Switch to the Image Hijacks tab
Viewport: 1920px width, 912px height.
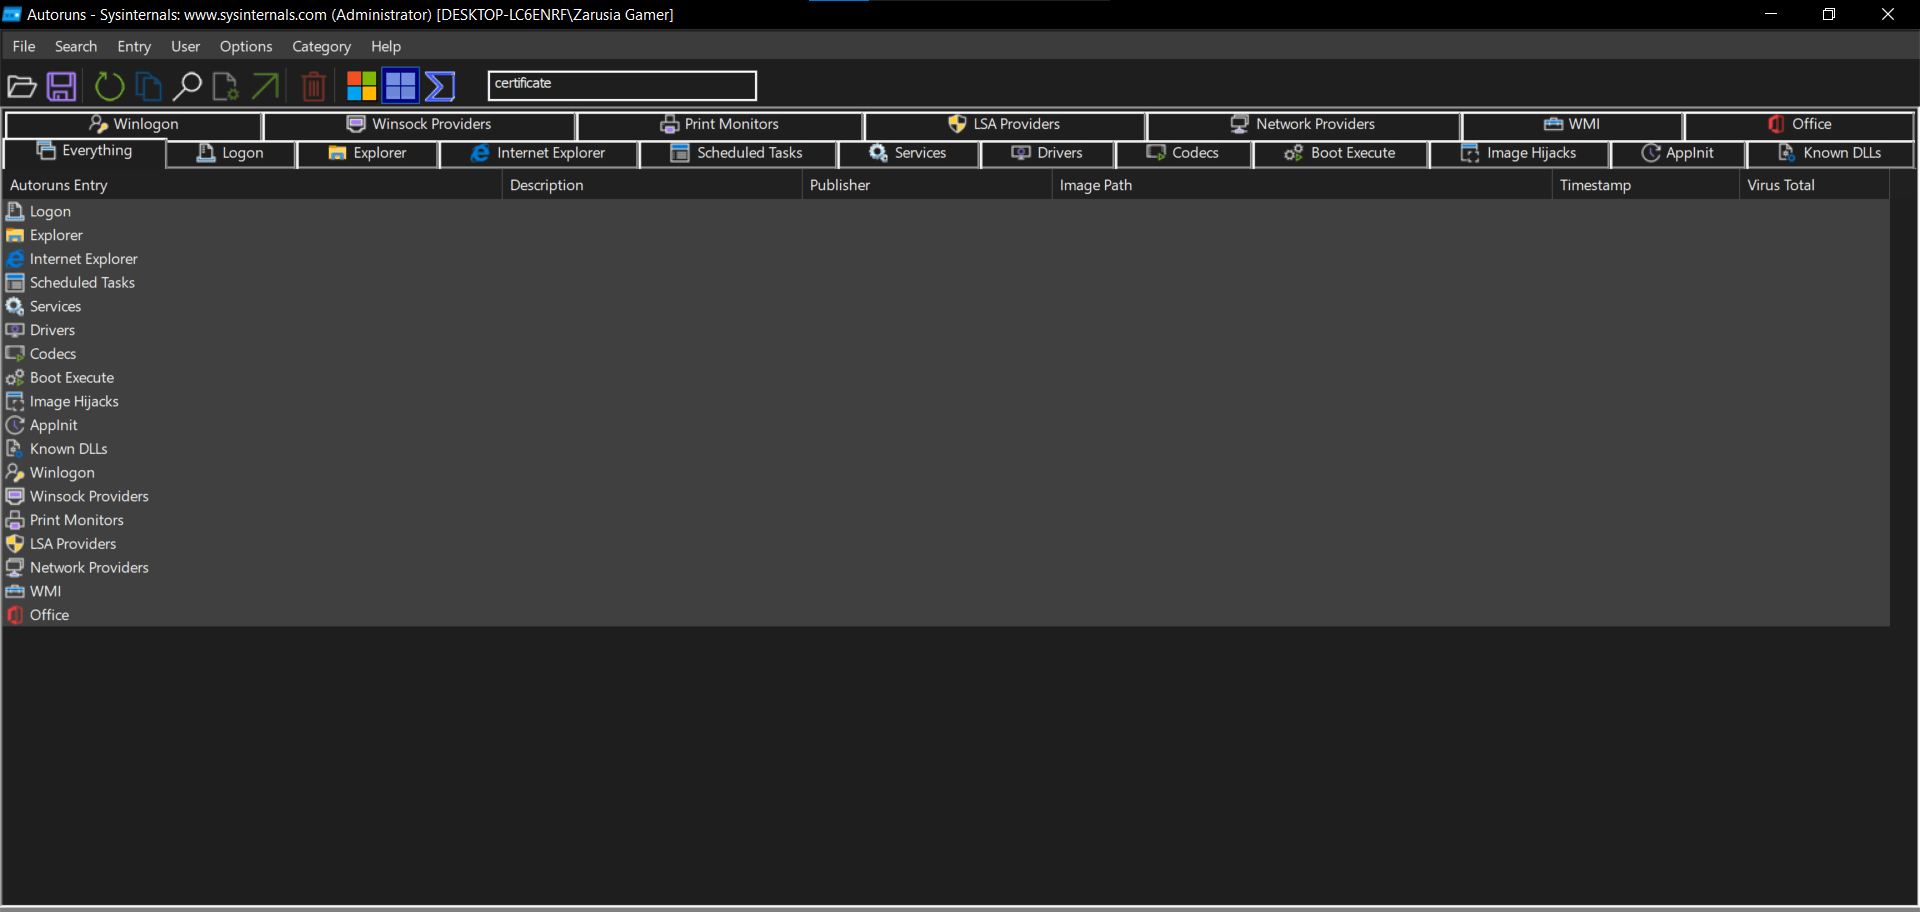click(x=1519, y=153)
